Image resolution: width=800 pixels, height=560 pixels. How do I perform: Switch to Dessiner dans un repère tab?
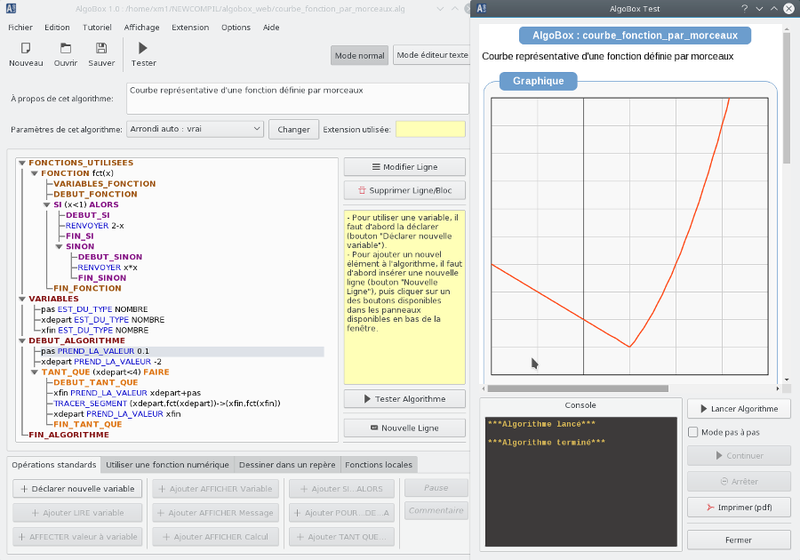pos(287,465)
